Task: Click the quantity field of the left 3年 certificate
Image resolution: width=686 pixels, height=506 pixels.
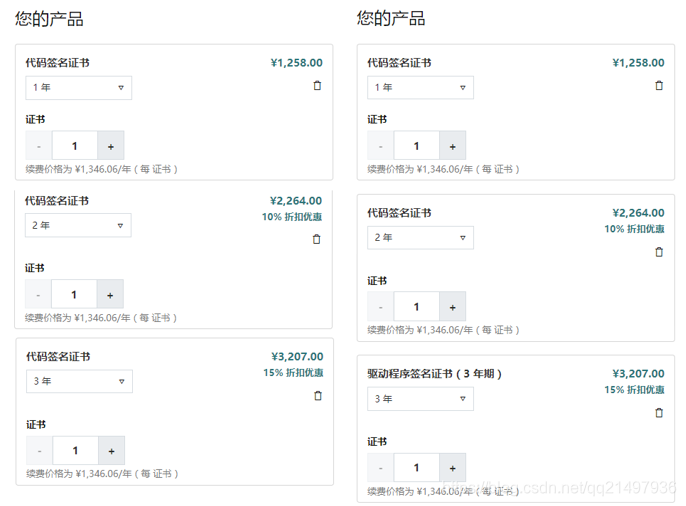Action: (74, 450)
